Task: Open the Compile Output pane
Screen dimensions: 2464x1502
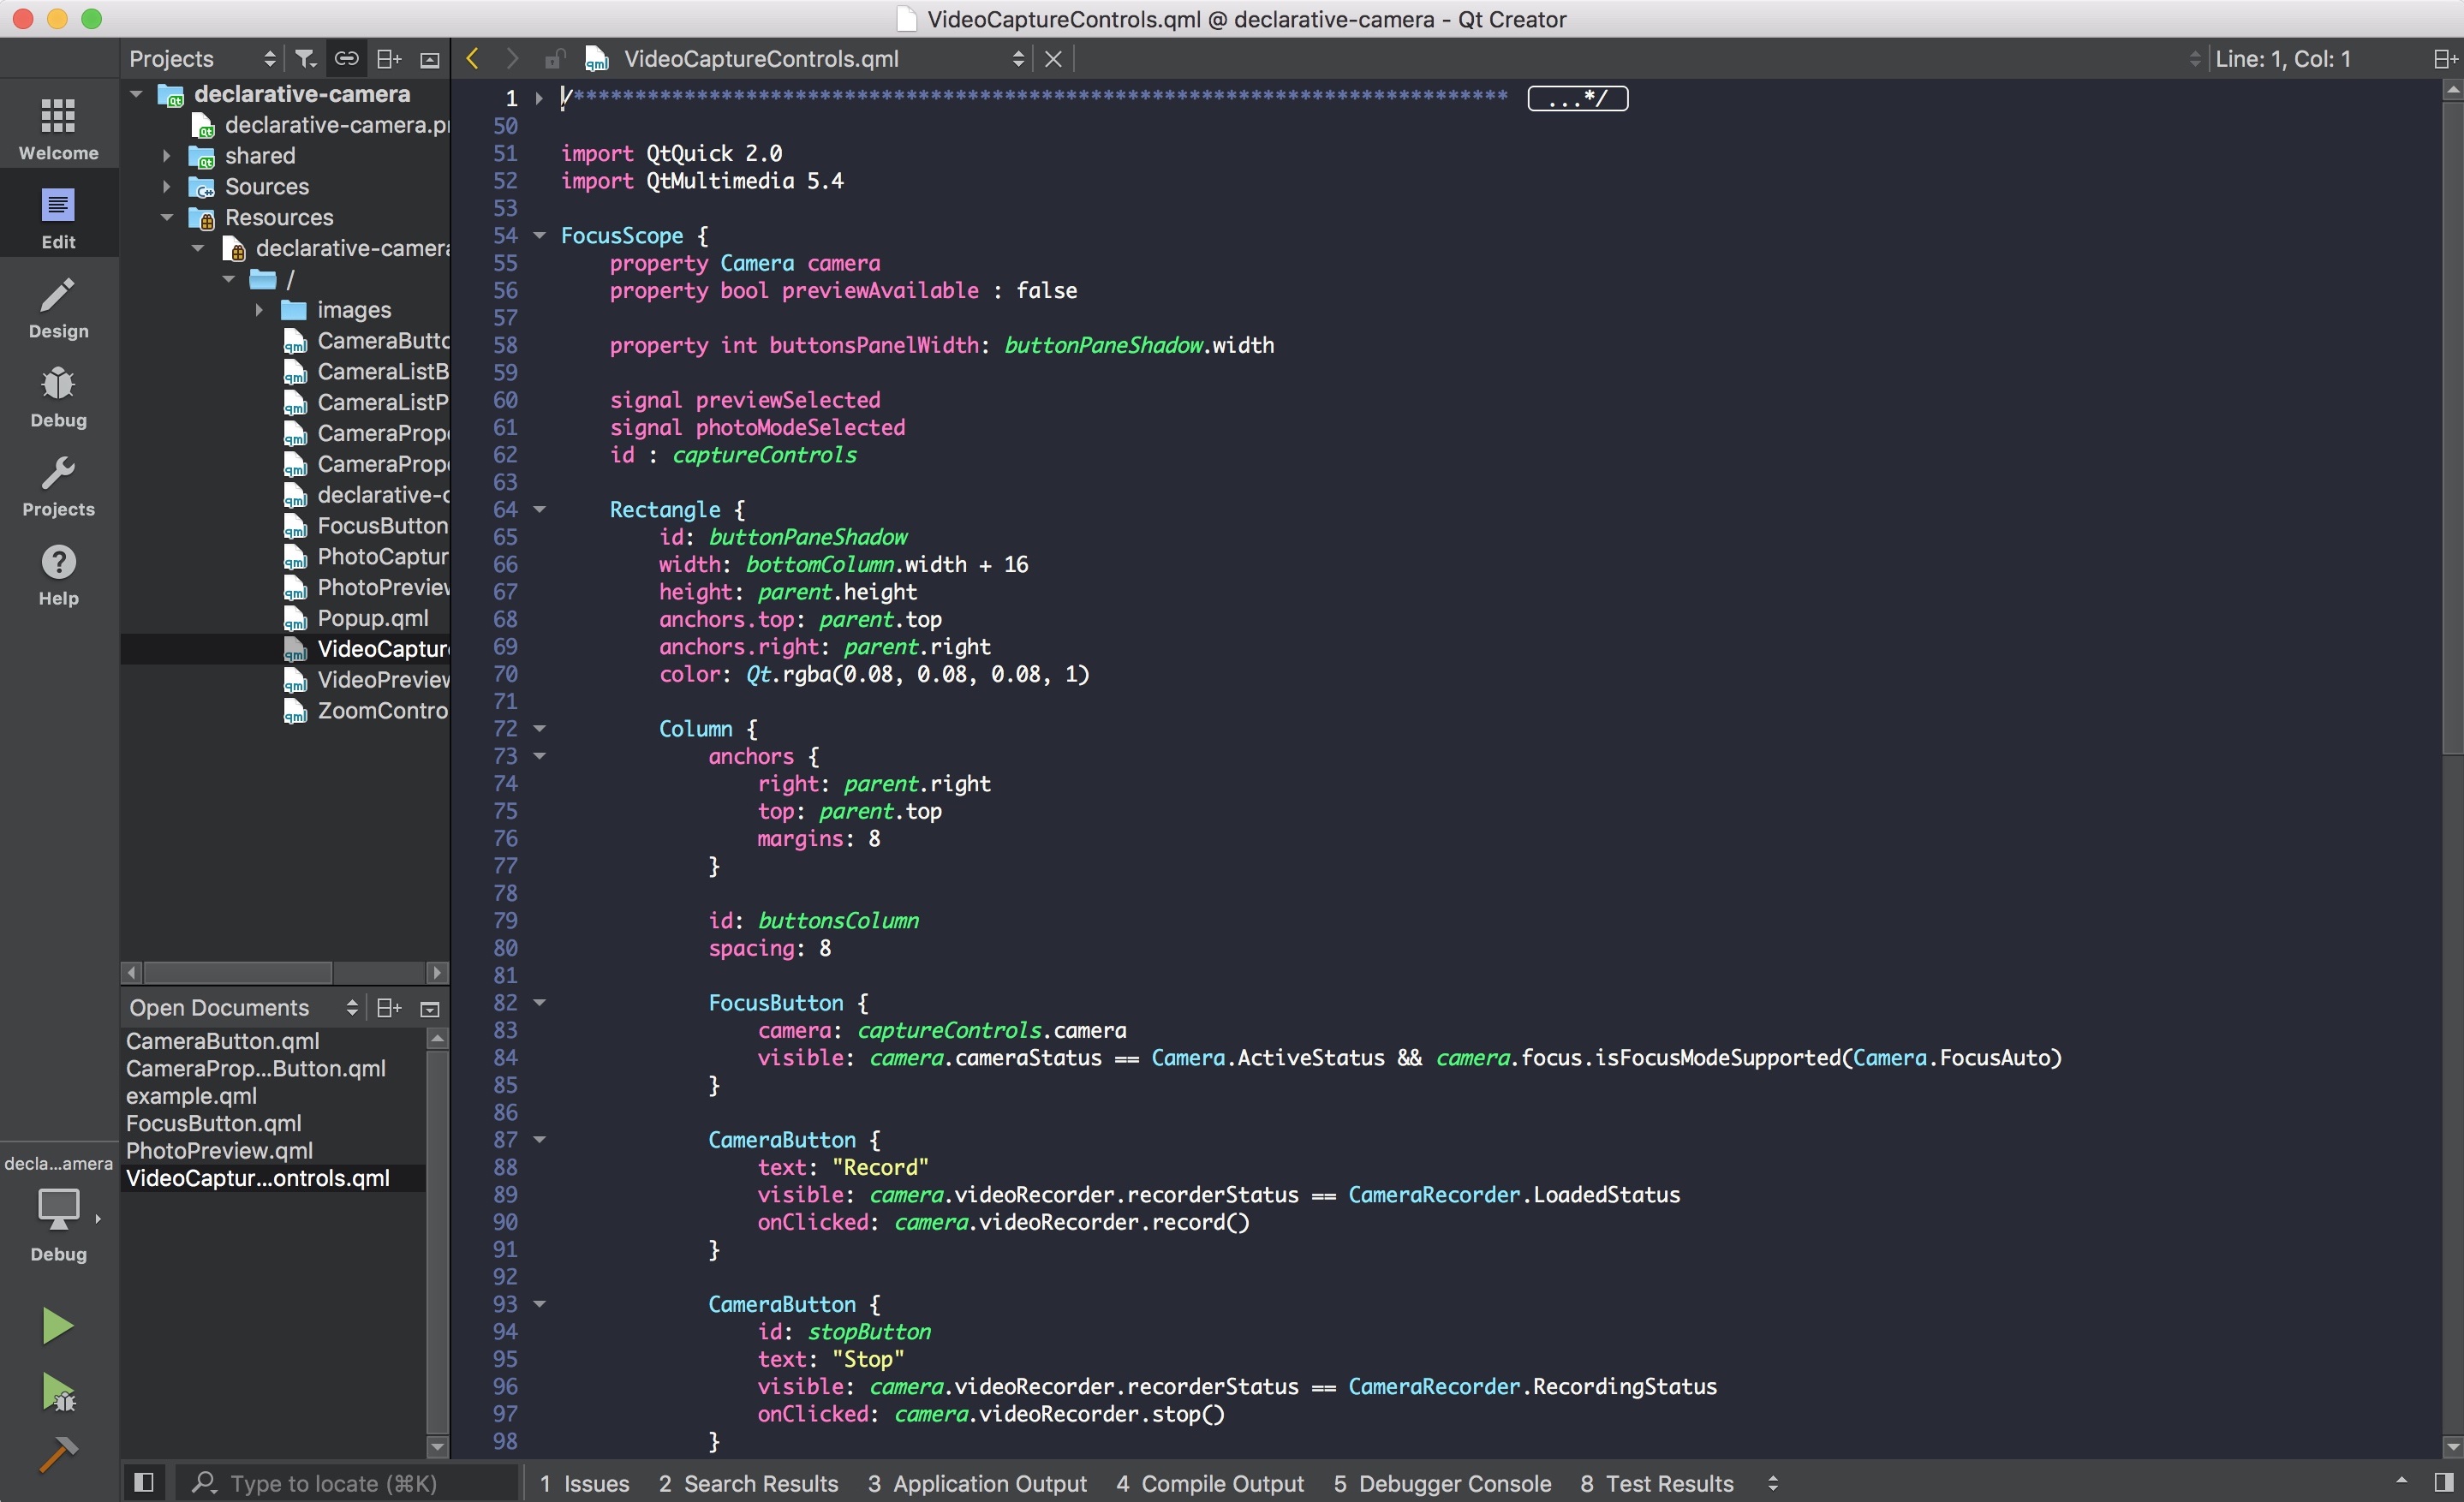Action: point(1210,1483)
